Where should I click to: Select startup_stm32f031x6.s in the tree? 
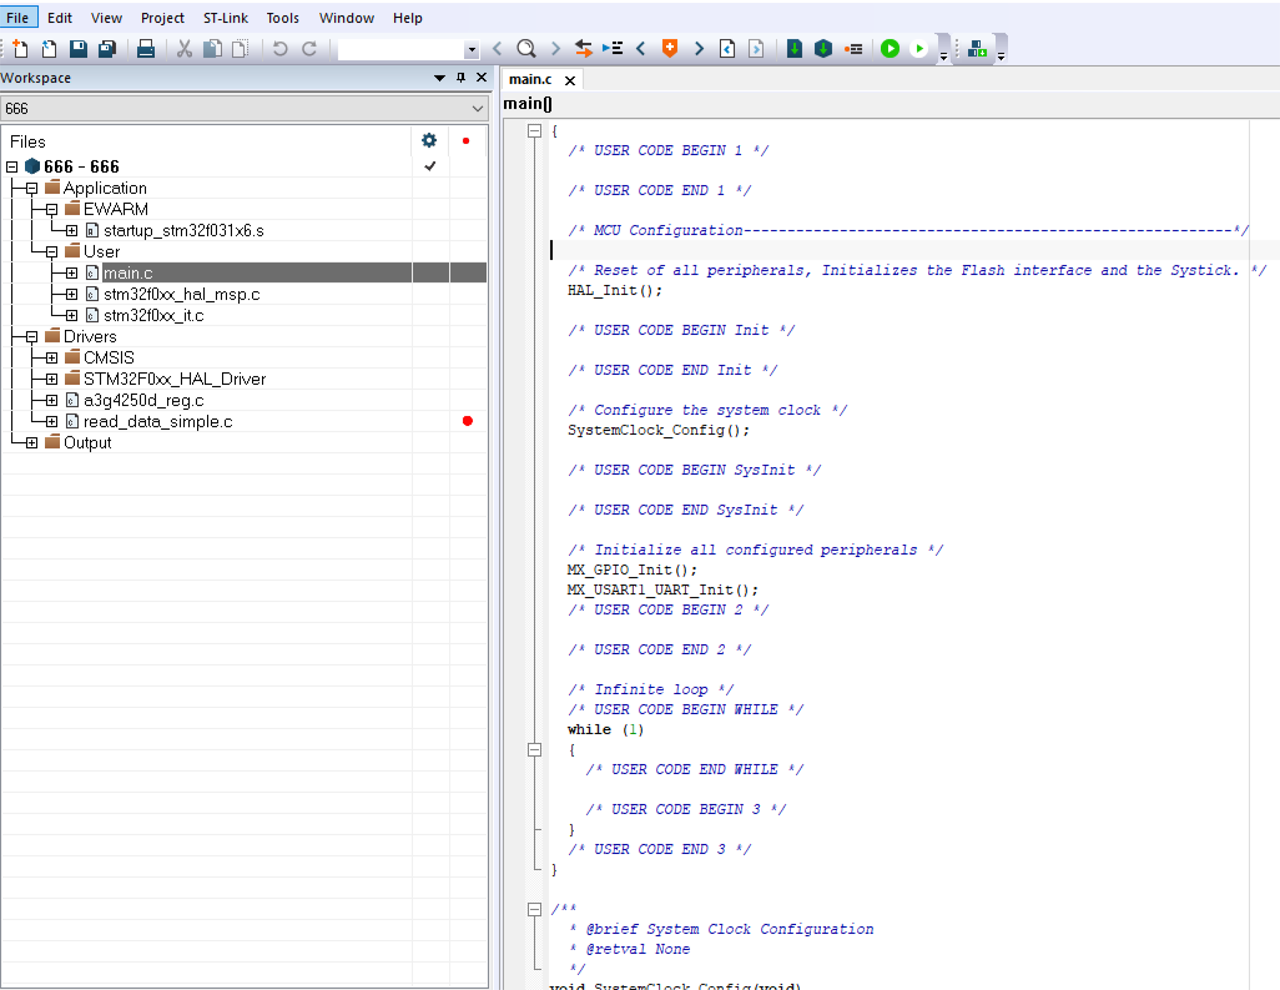184,231
